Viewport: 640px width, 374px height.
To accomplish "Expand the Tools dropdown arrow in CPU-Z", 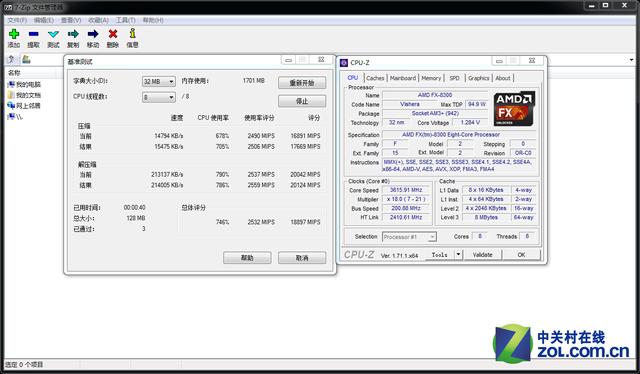I will pos(458,255).
